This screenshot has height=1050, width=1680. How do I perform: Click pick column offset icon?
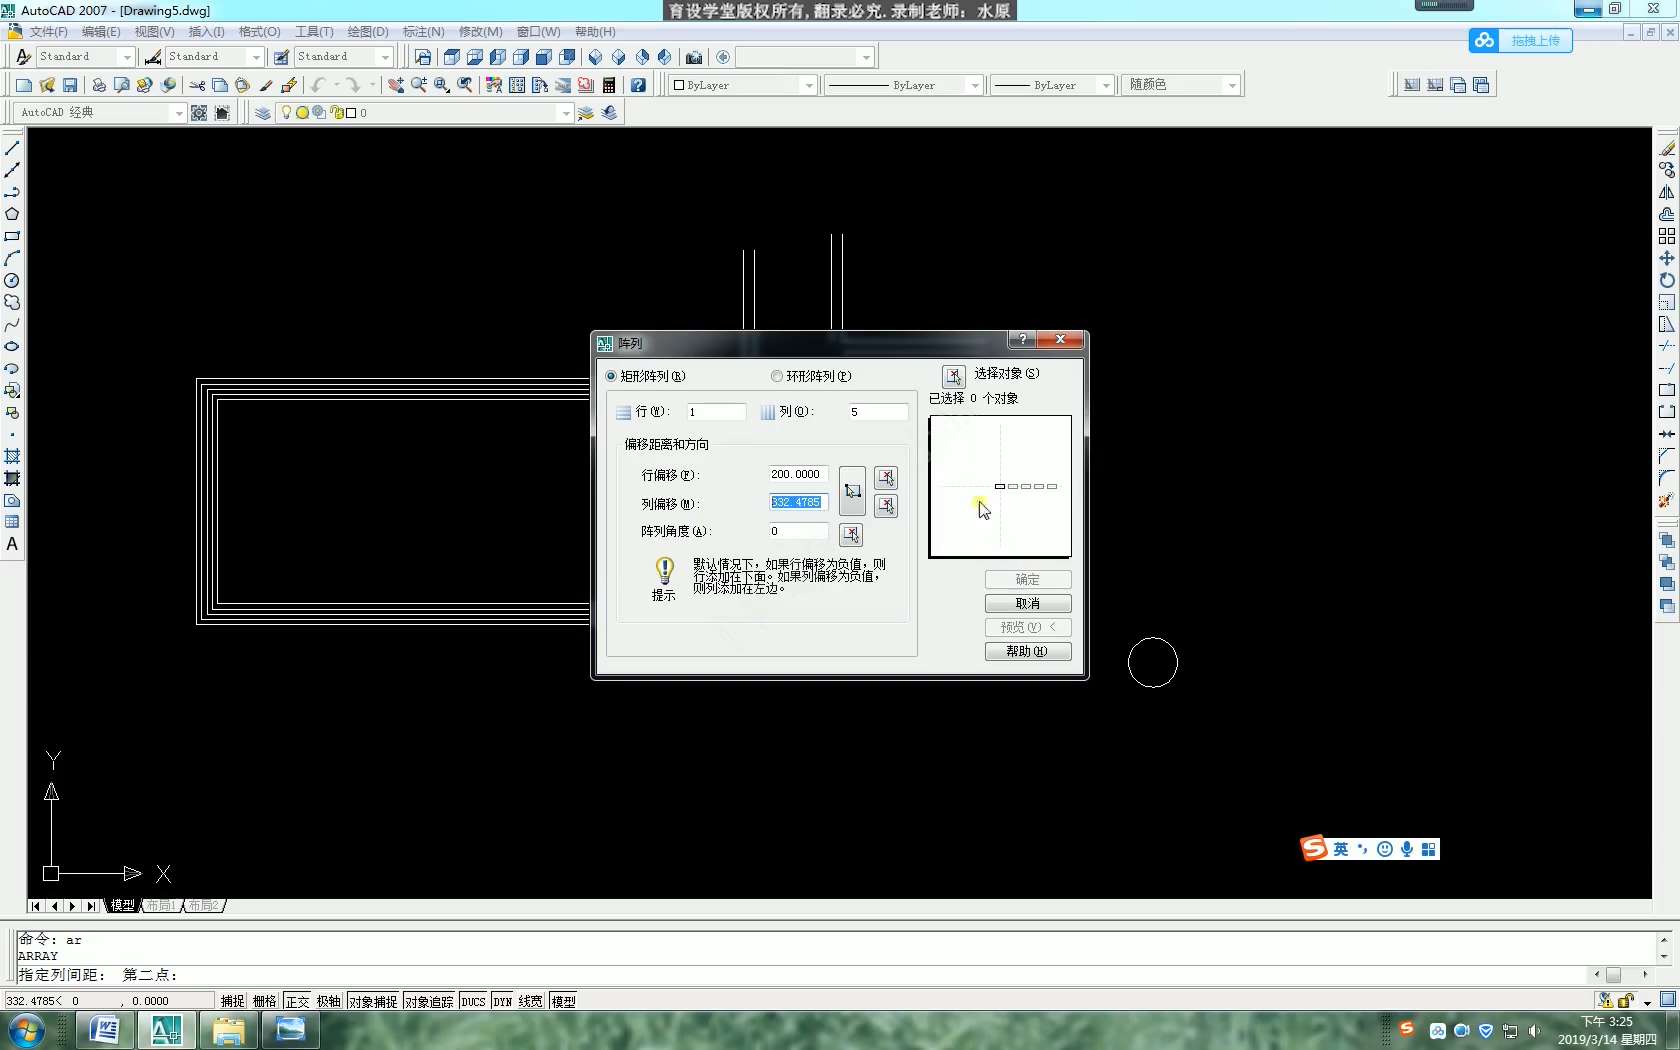click(x=886, y=505)
